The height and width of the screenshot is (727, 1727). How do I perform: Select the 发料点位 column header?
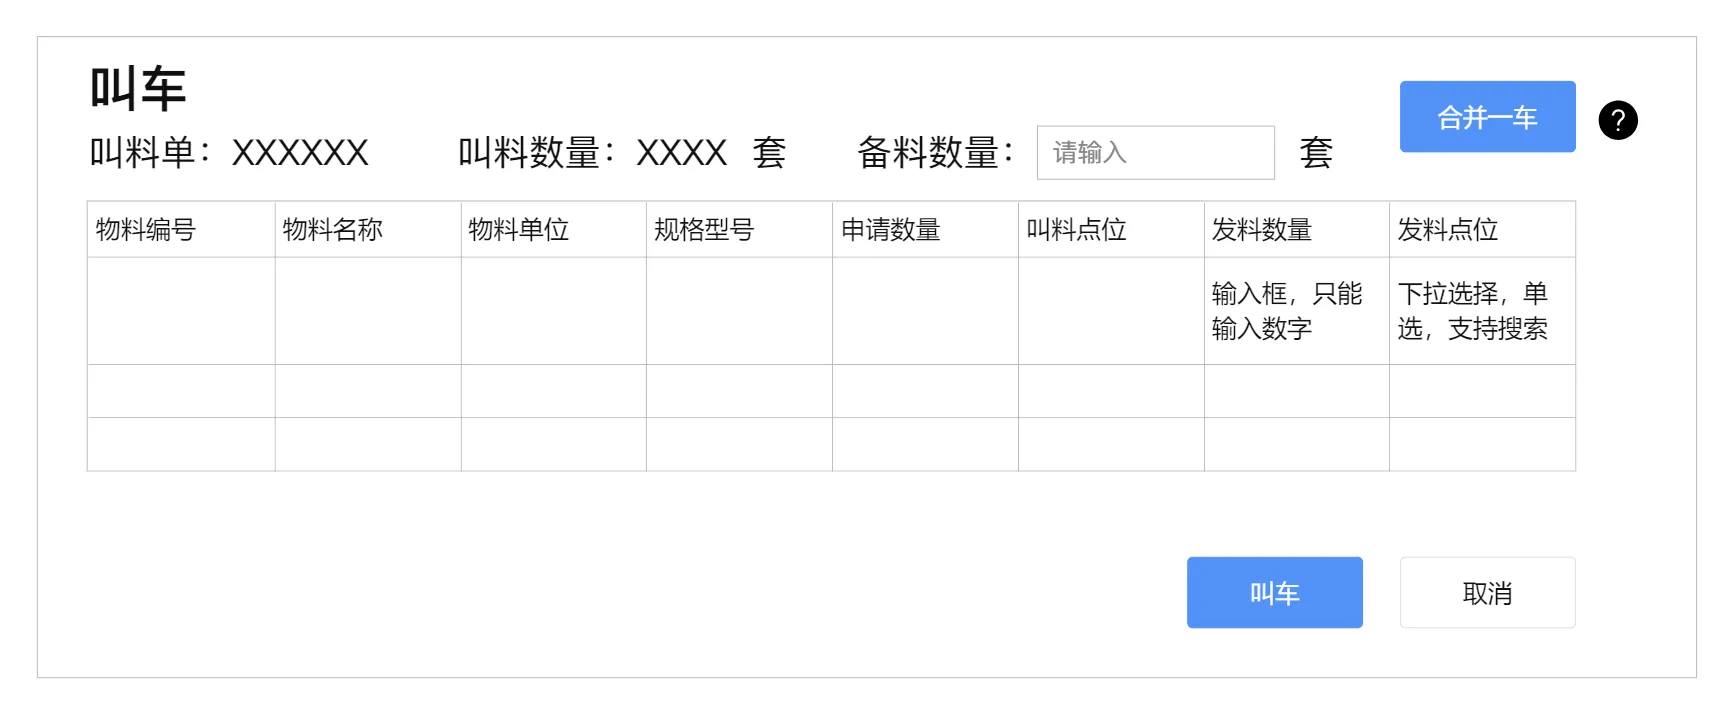click(1482, 229)
